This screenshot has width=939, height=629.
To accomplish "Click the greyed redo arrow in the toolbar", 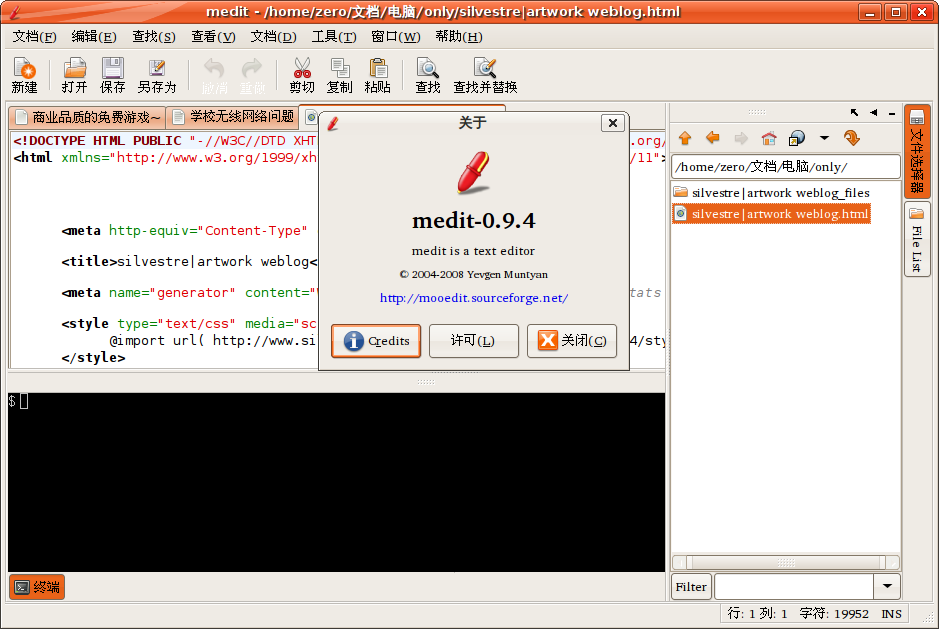I will coord(252,75).
